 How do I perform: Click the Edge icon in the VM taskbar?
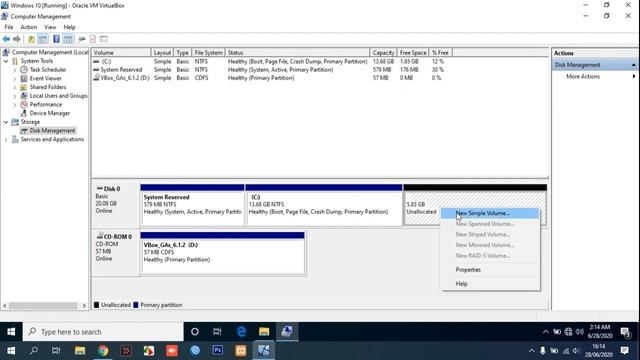click(x=241, y=331)
